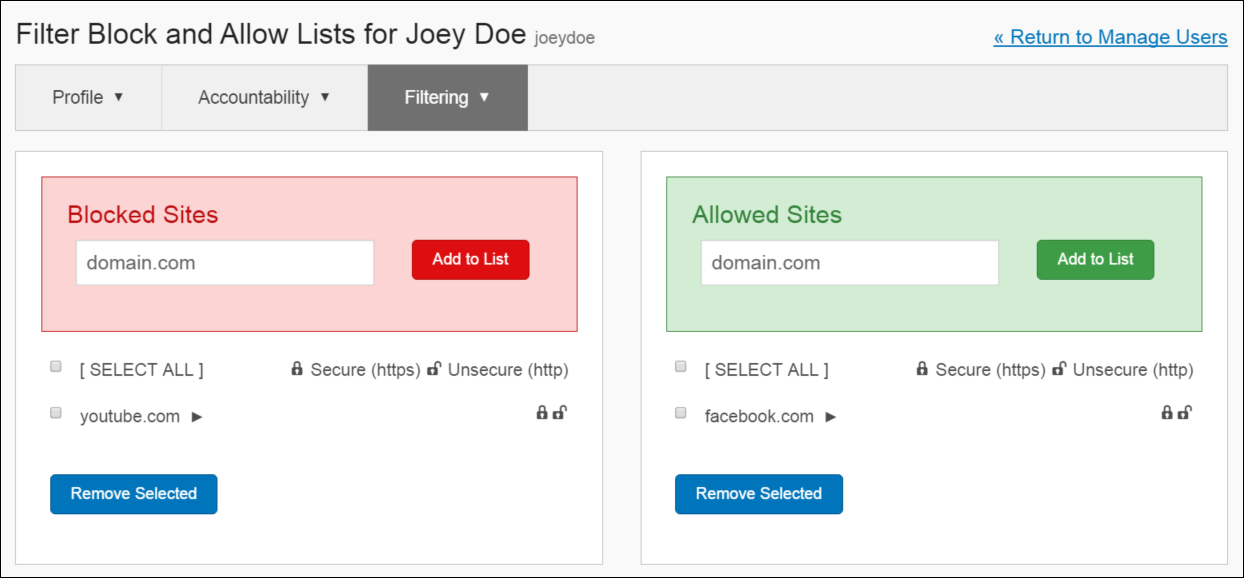Tick the facebook.com checkbox

(x=681, y=413)
